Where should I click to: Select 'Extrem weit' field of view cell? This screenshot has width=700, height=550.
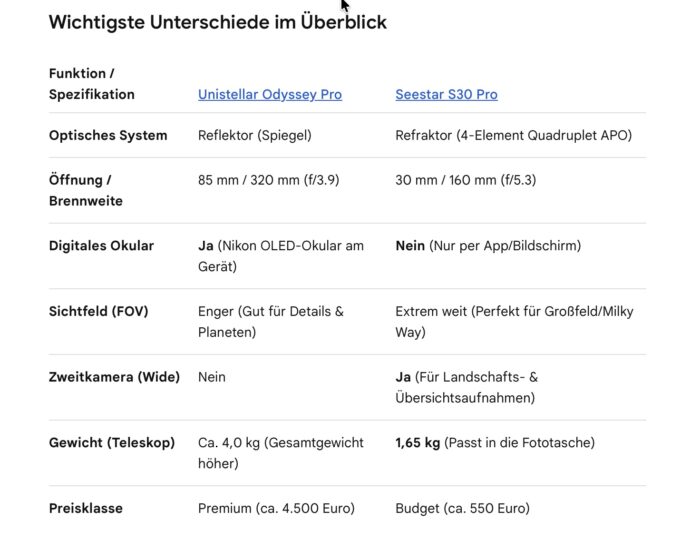click(514, 322)
